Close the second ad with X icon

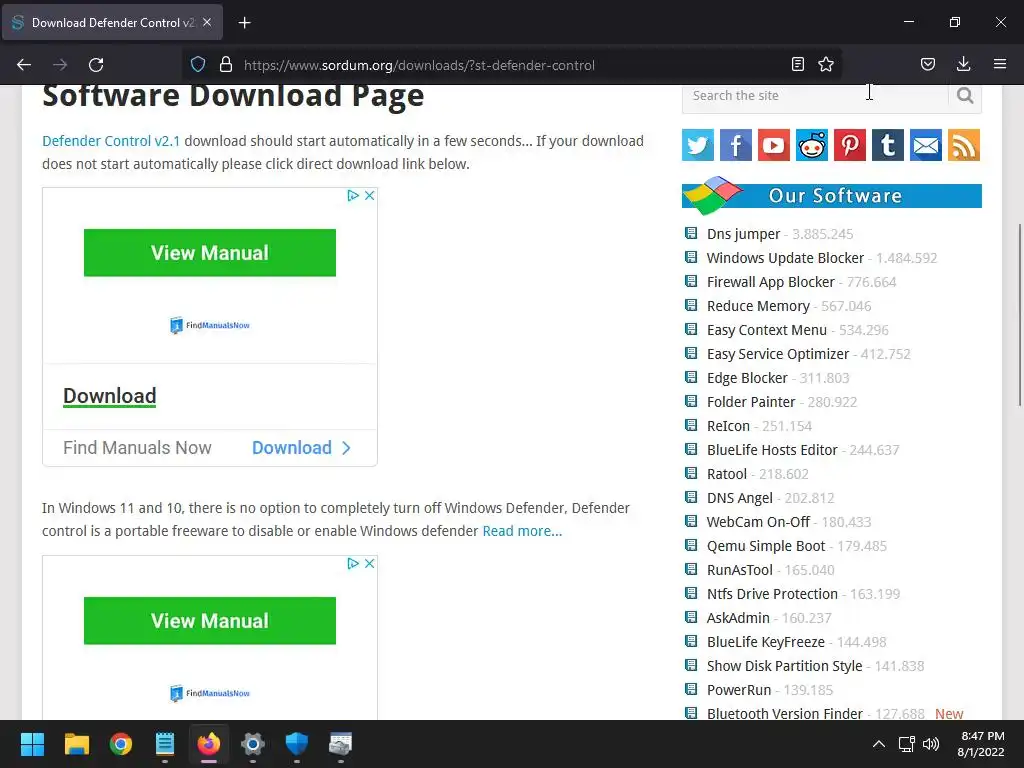pyautogui.click(x=370, y=563)
